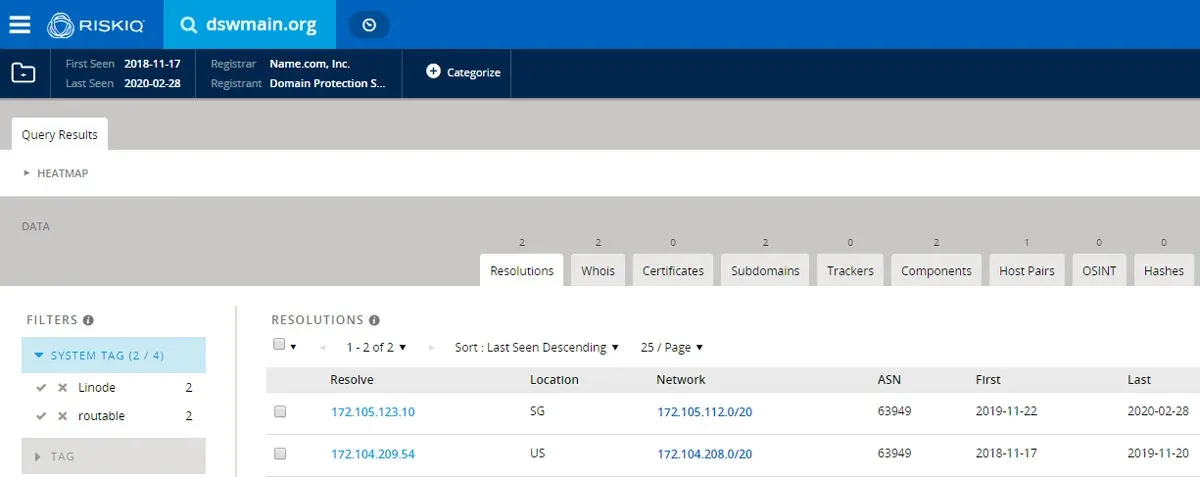
Task: Open the 25 / Page dropdown
Action: (x=671, y=347)
